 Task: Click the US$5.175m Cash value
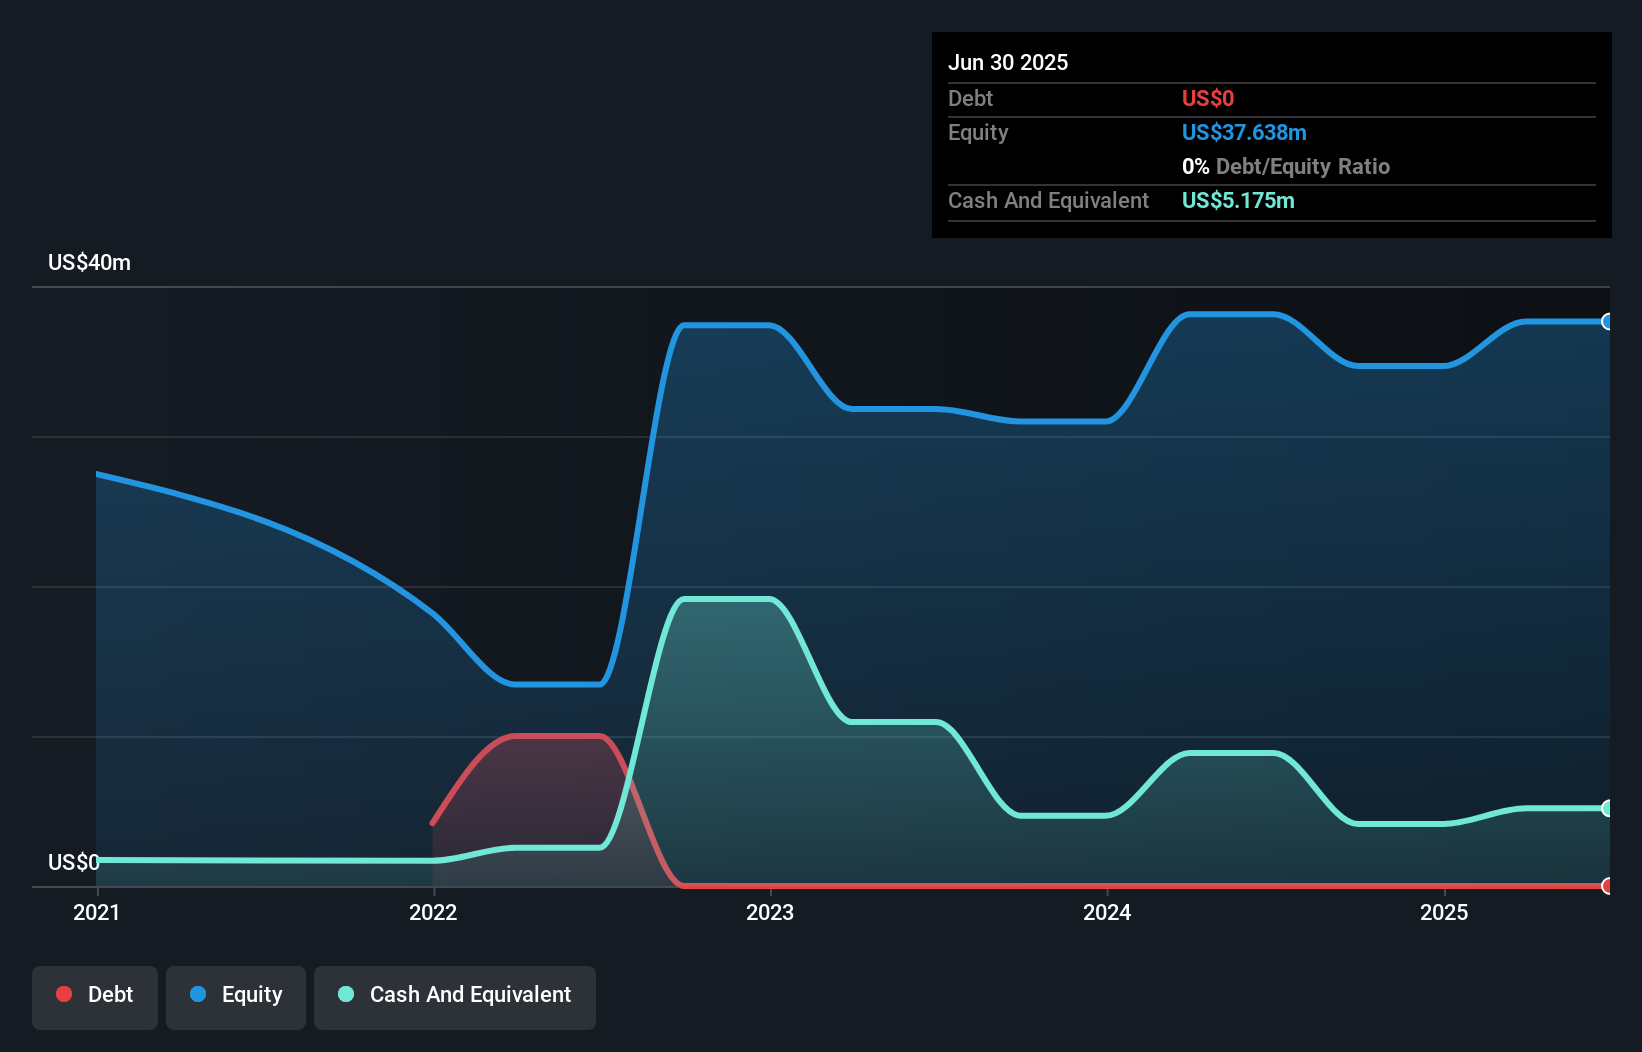pyautogui.click(x=1238, y=200)
